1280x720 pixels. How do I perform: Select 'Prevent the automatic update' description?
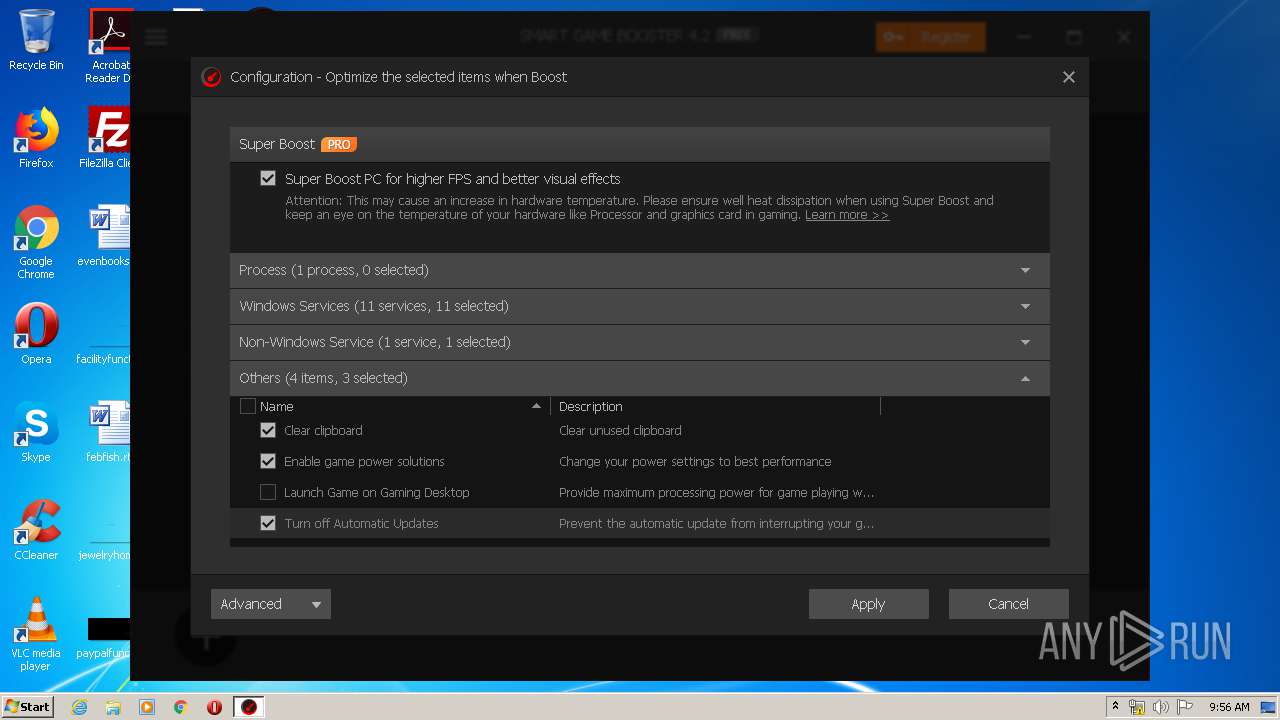point(716,524)
